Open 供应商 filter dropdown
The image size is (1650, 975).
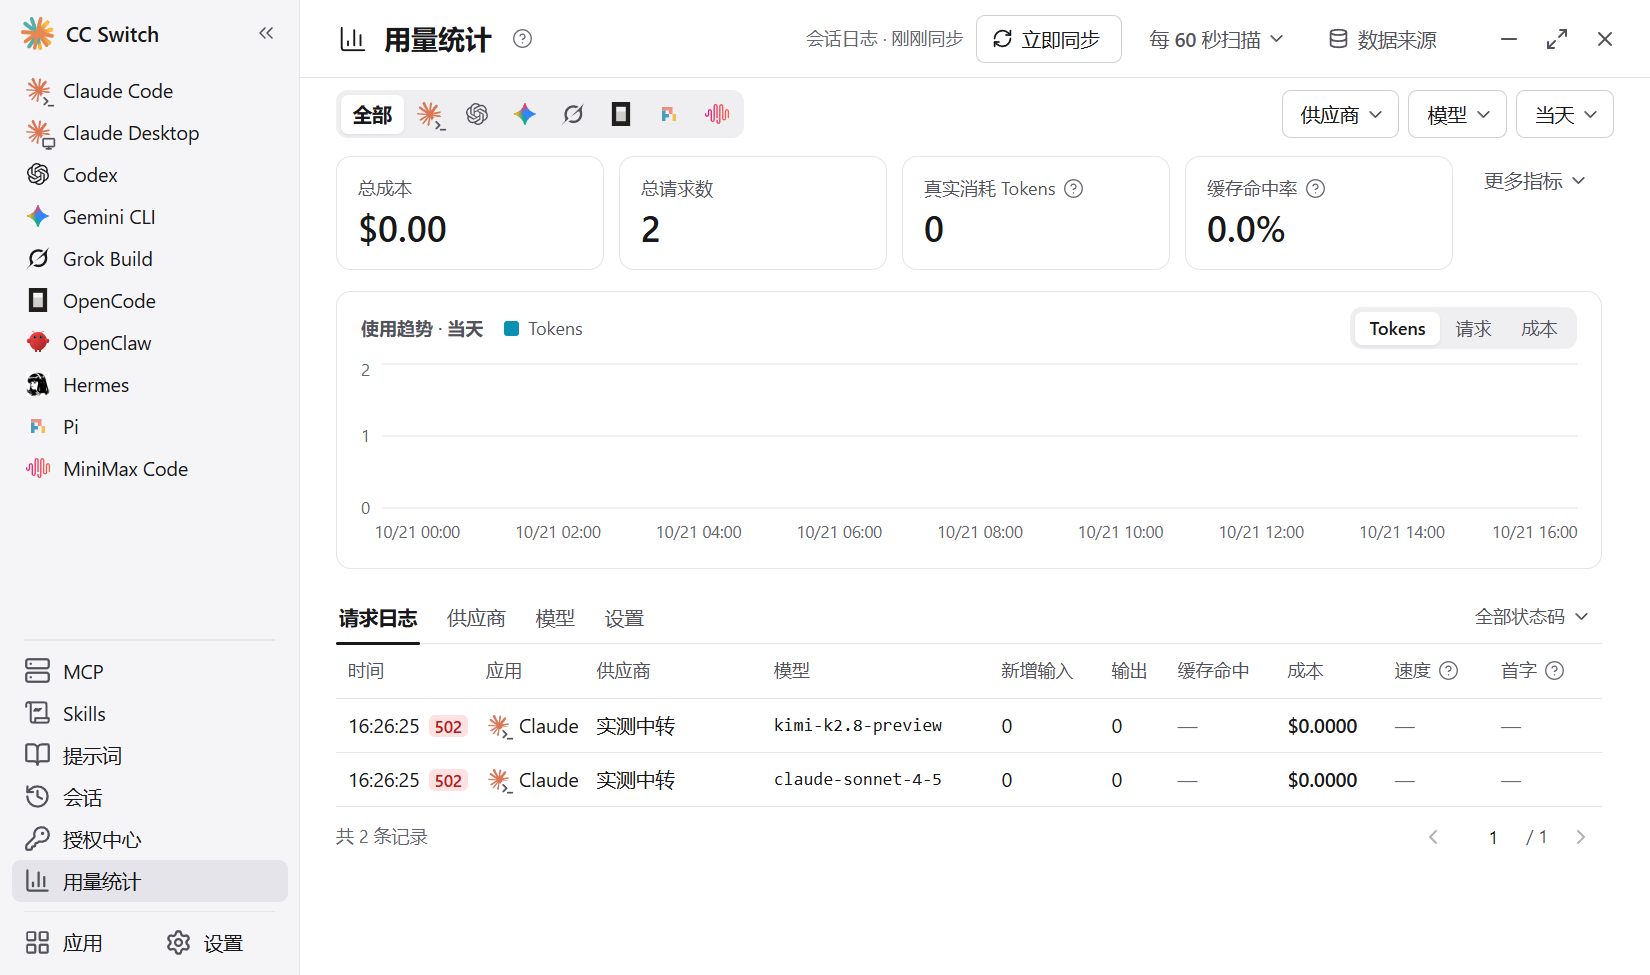point(1340,115)
